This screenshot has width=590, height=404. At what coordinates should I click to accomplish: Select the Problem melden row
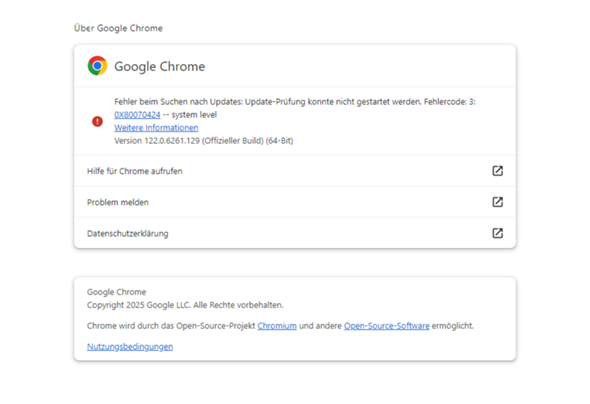coord(295,202)
